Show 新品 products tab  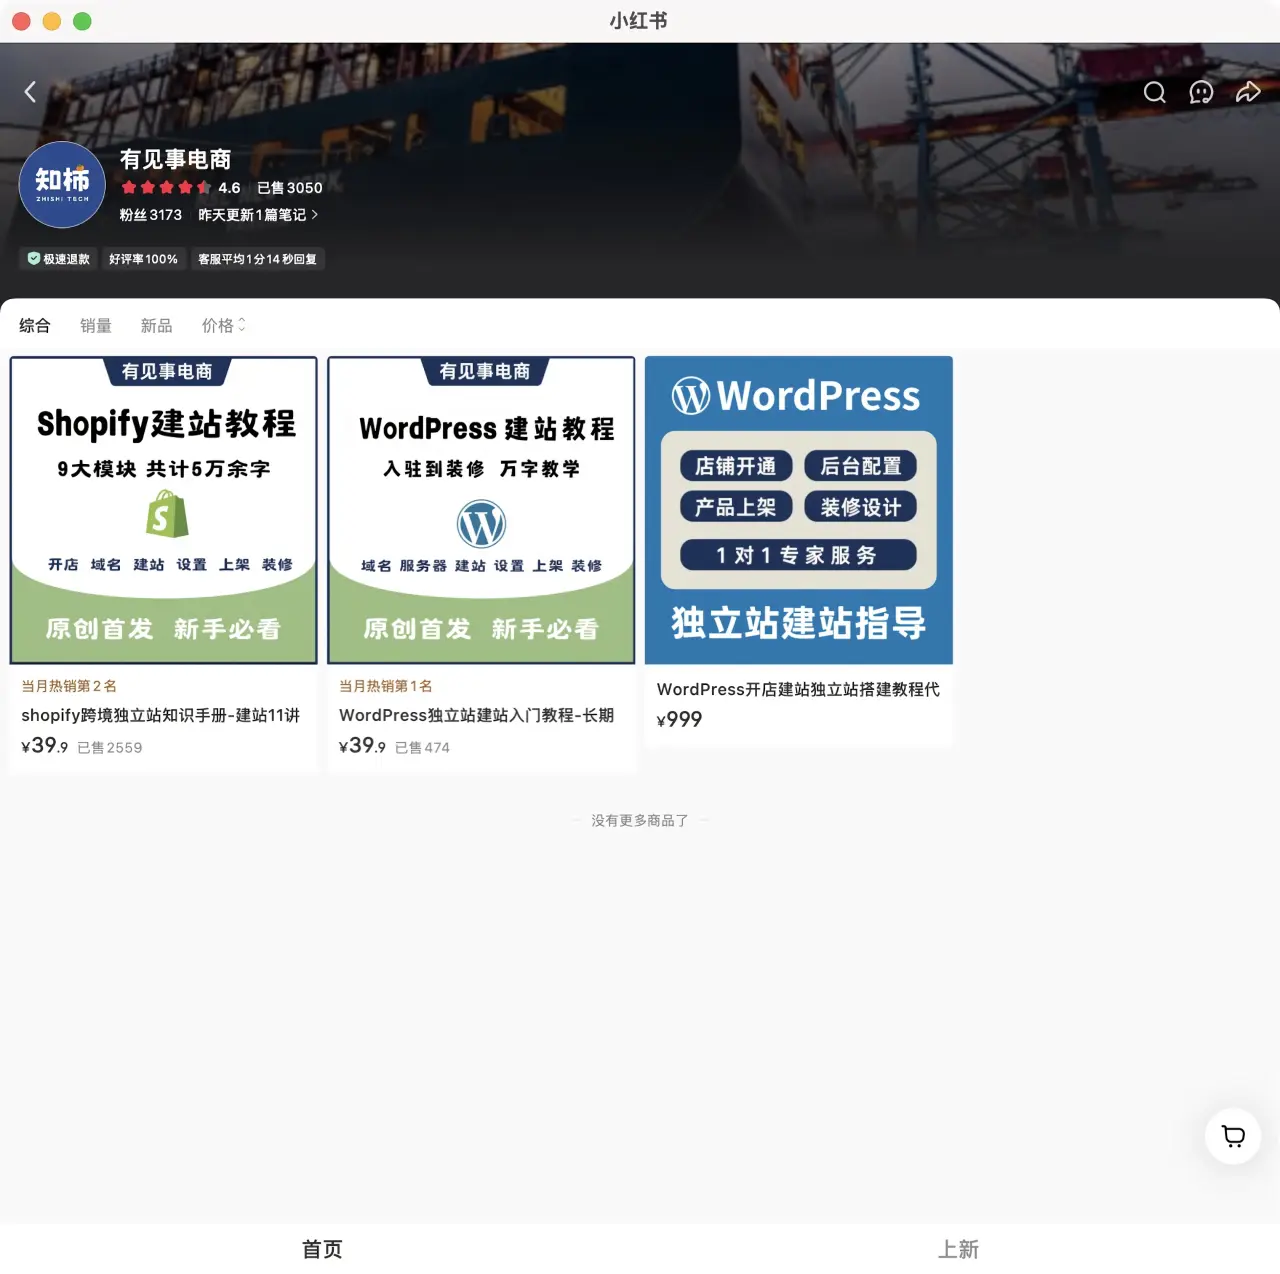coord(157,325)
